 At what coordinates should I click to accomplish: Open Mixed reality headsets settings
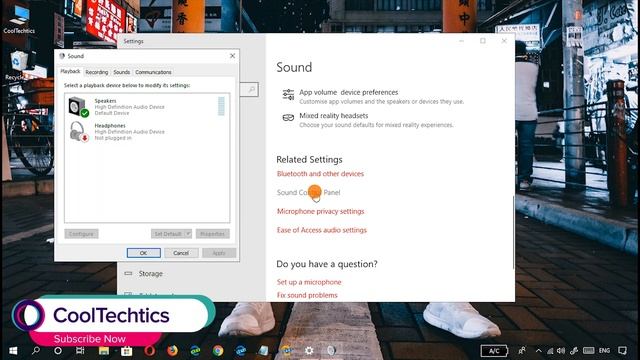(x=367, y=120)
